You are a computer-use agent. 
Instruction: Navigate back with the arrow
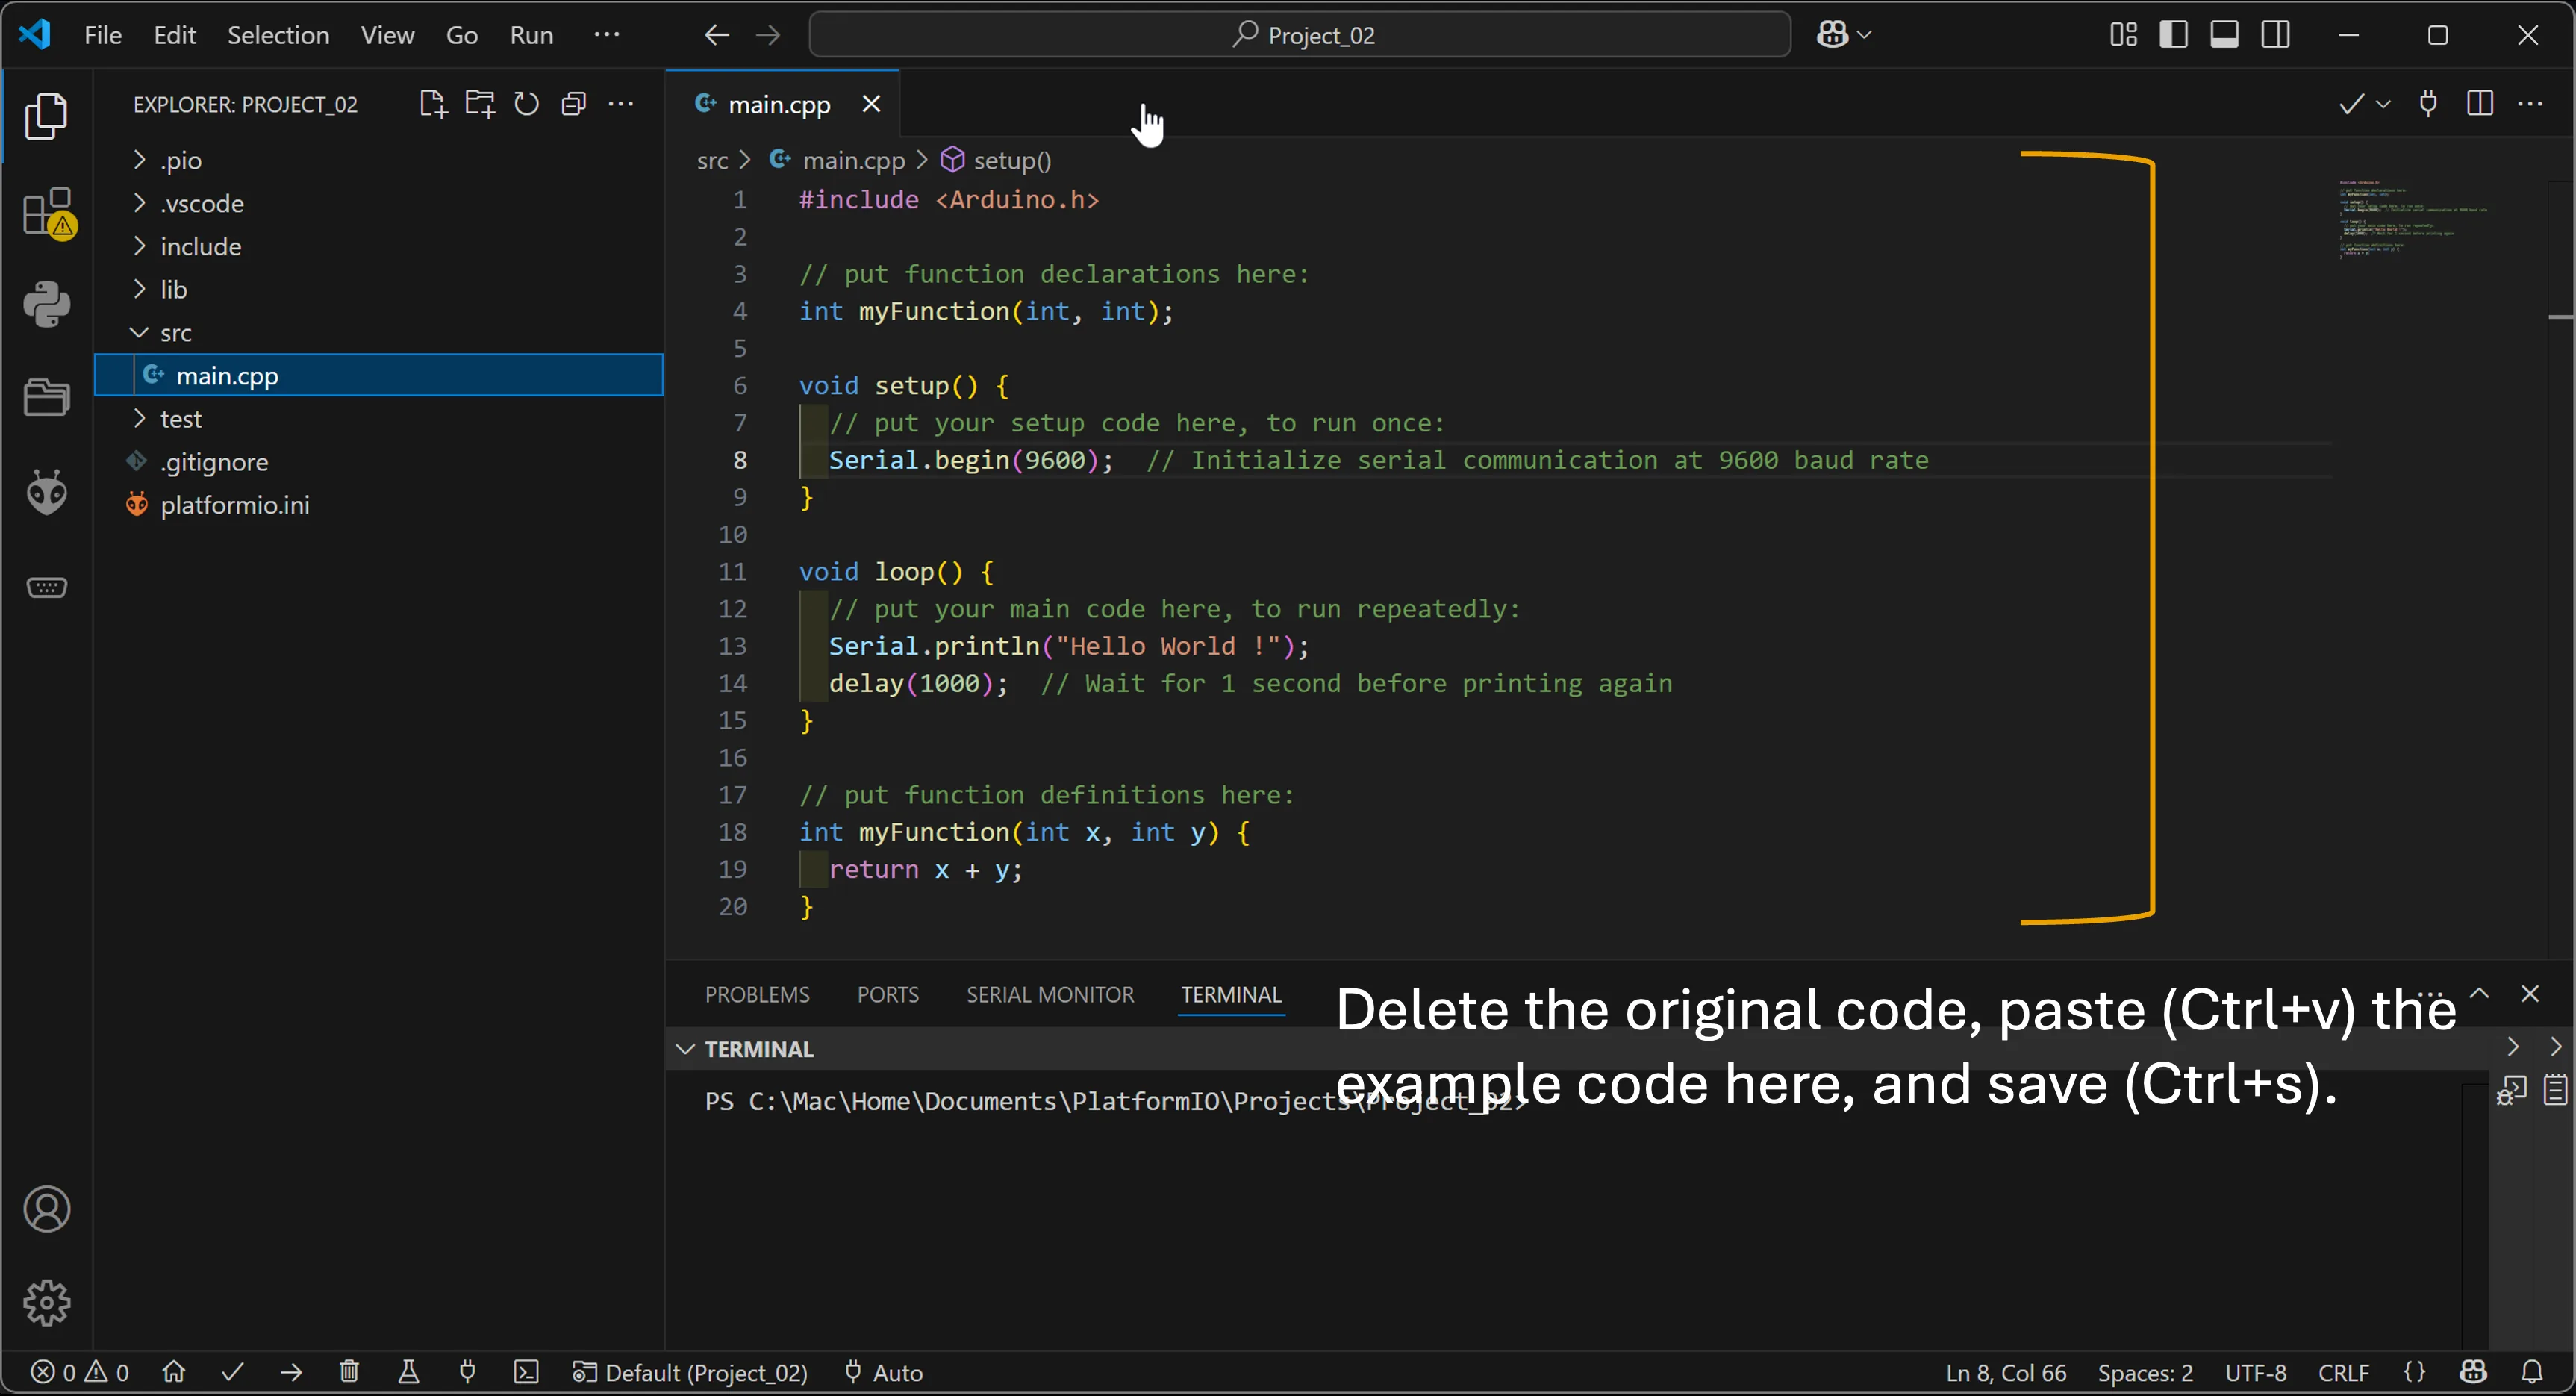(x=716, y=36)
